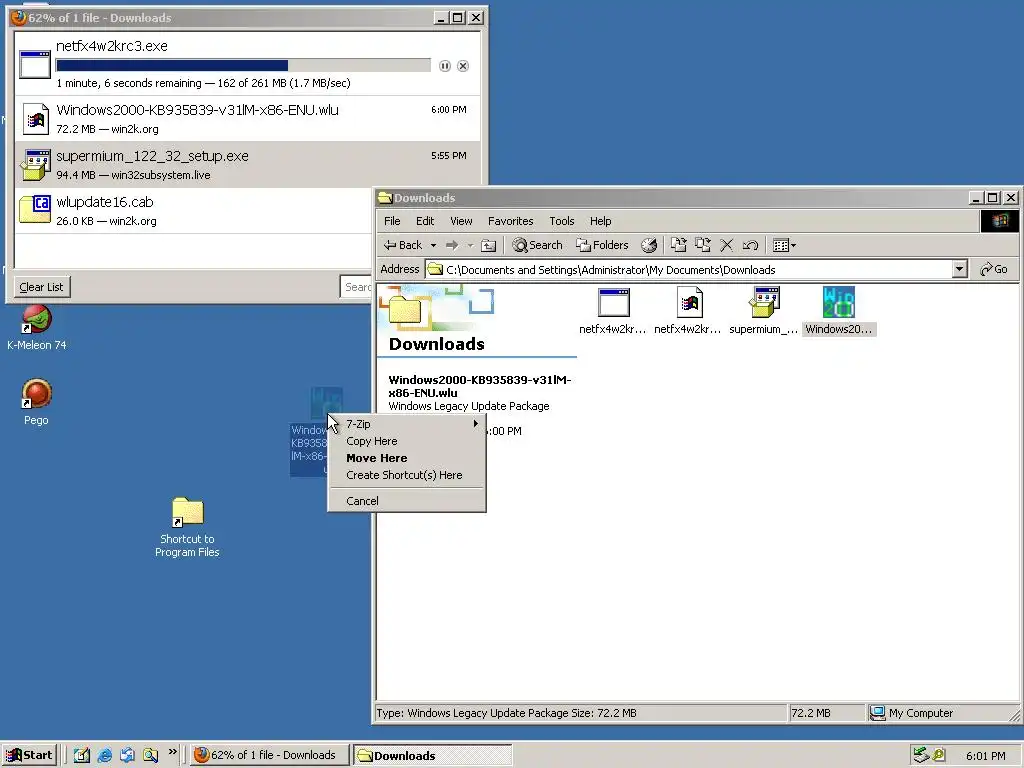Launch Outlook Express from quick launch
This screenshot has width=1024, height=768.
127,755
